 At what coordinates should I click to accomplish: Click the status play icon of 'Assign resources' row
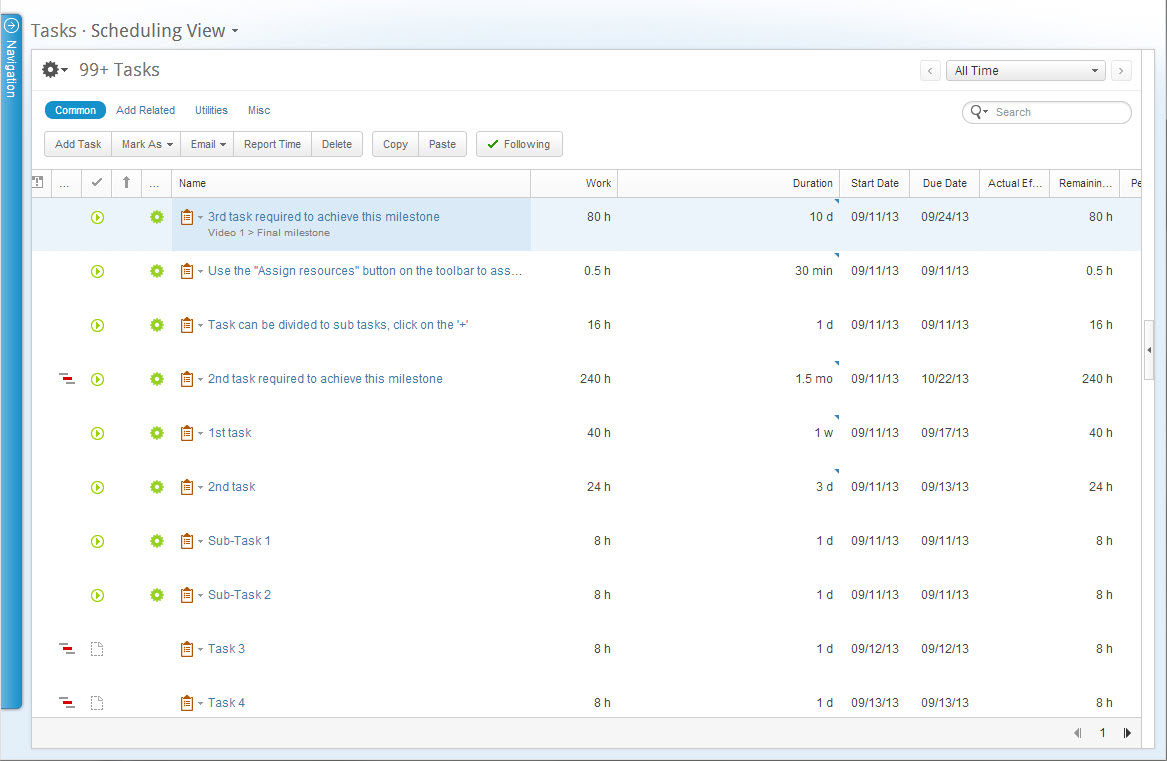tap(97, 272)
